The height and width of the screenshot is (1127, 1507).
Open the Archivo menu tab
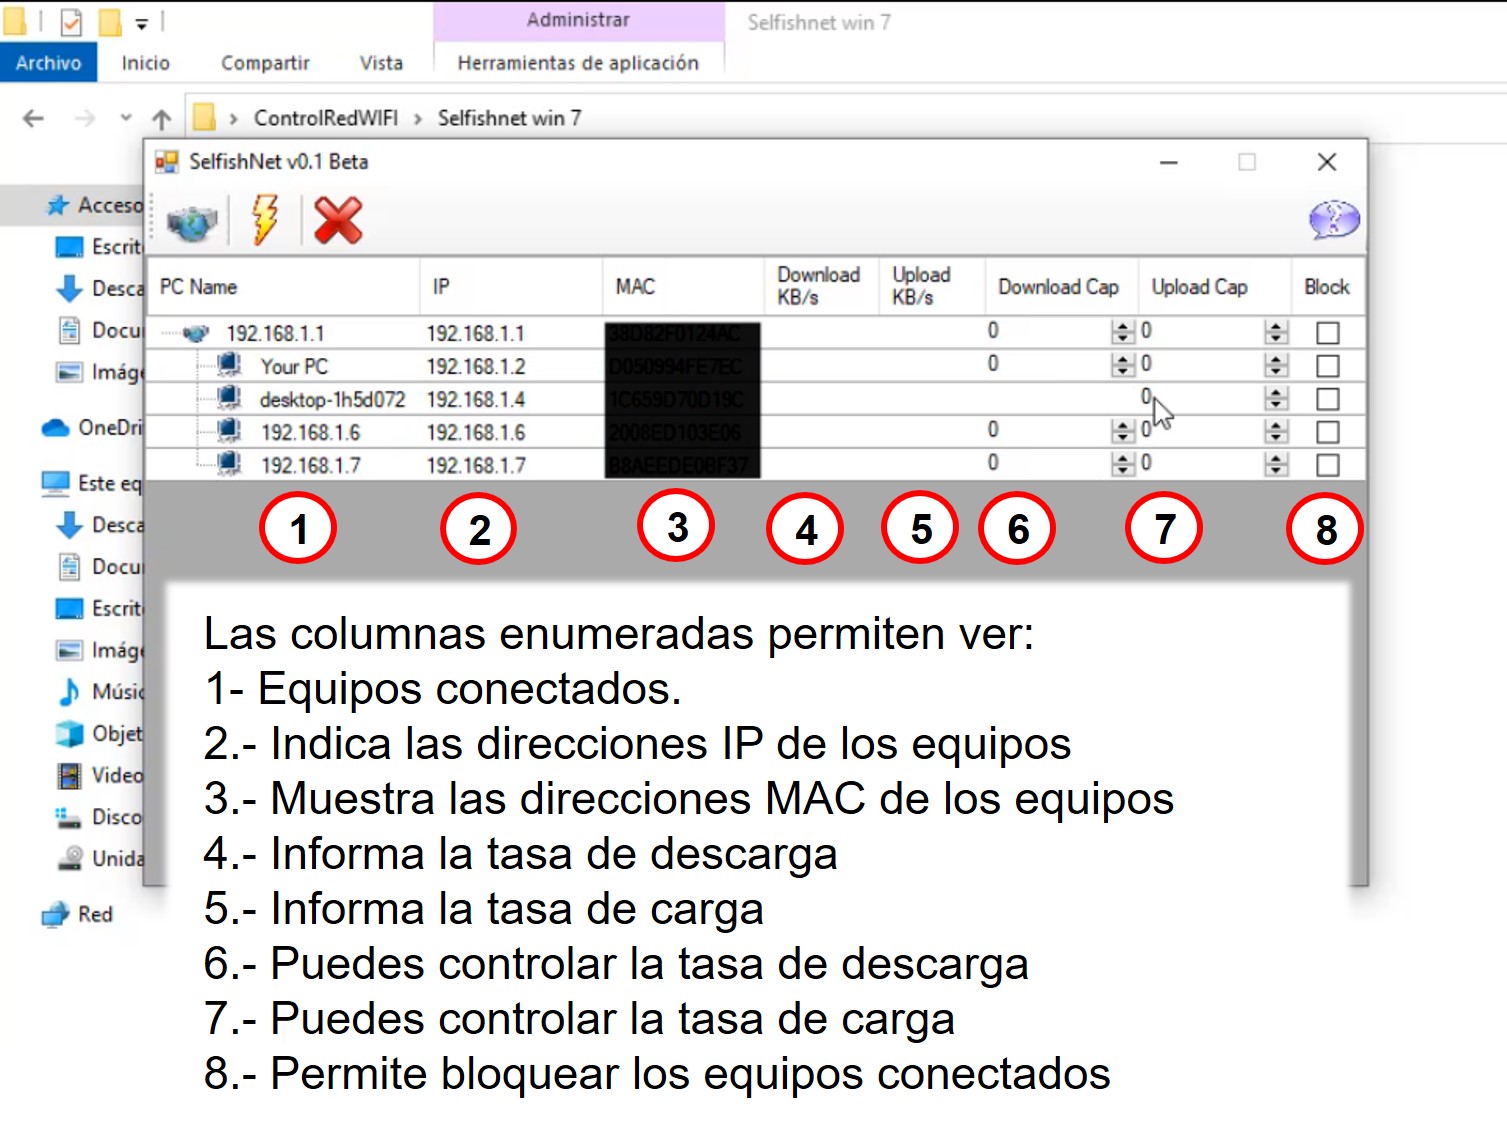coord(48,62)
